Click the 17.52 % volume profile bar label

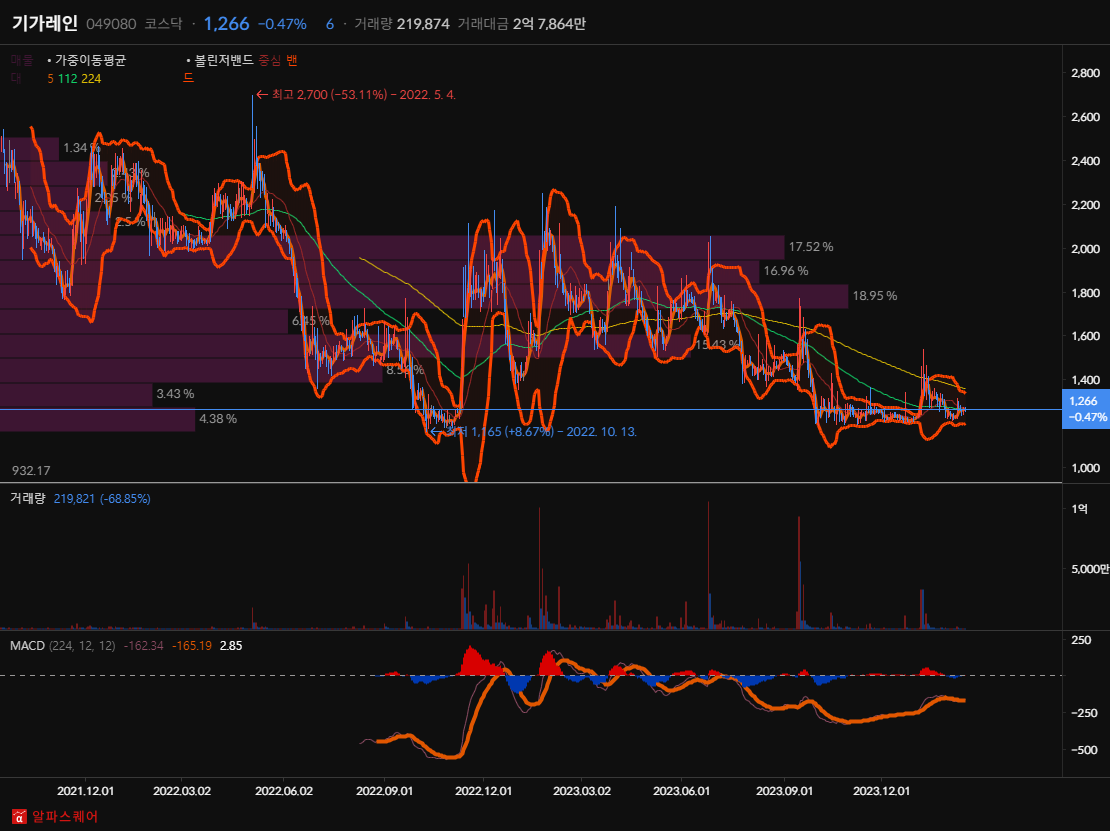(x=810, y=246)
